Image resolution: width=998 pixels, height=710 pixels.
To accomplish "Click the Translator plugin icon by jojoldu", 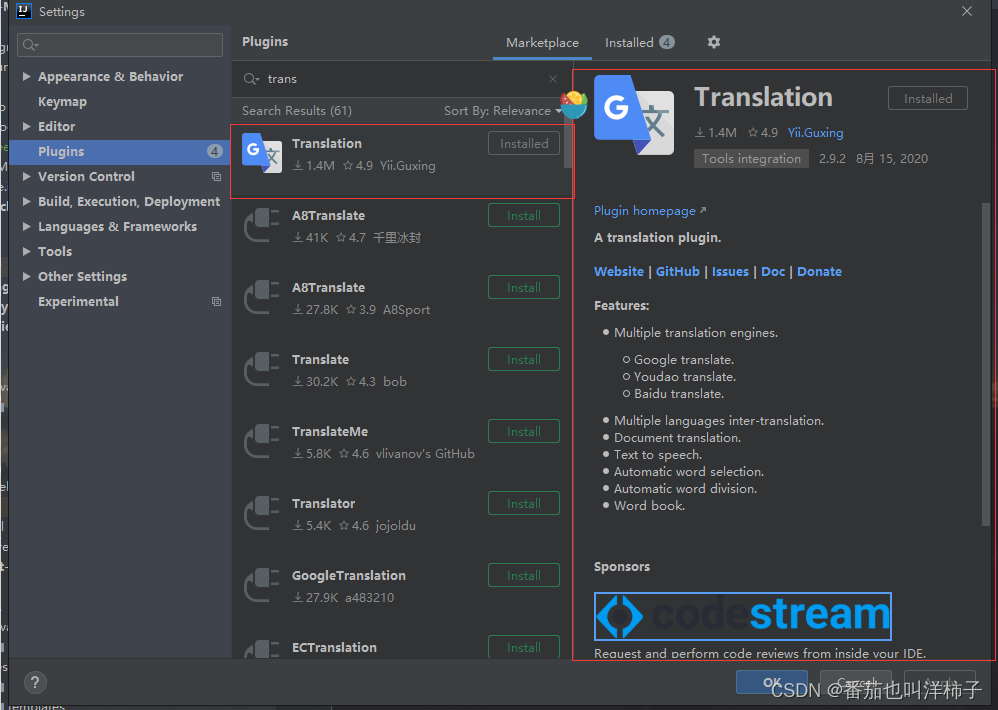I will pos(262,513).
